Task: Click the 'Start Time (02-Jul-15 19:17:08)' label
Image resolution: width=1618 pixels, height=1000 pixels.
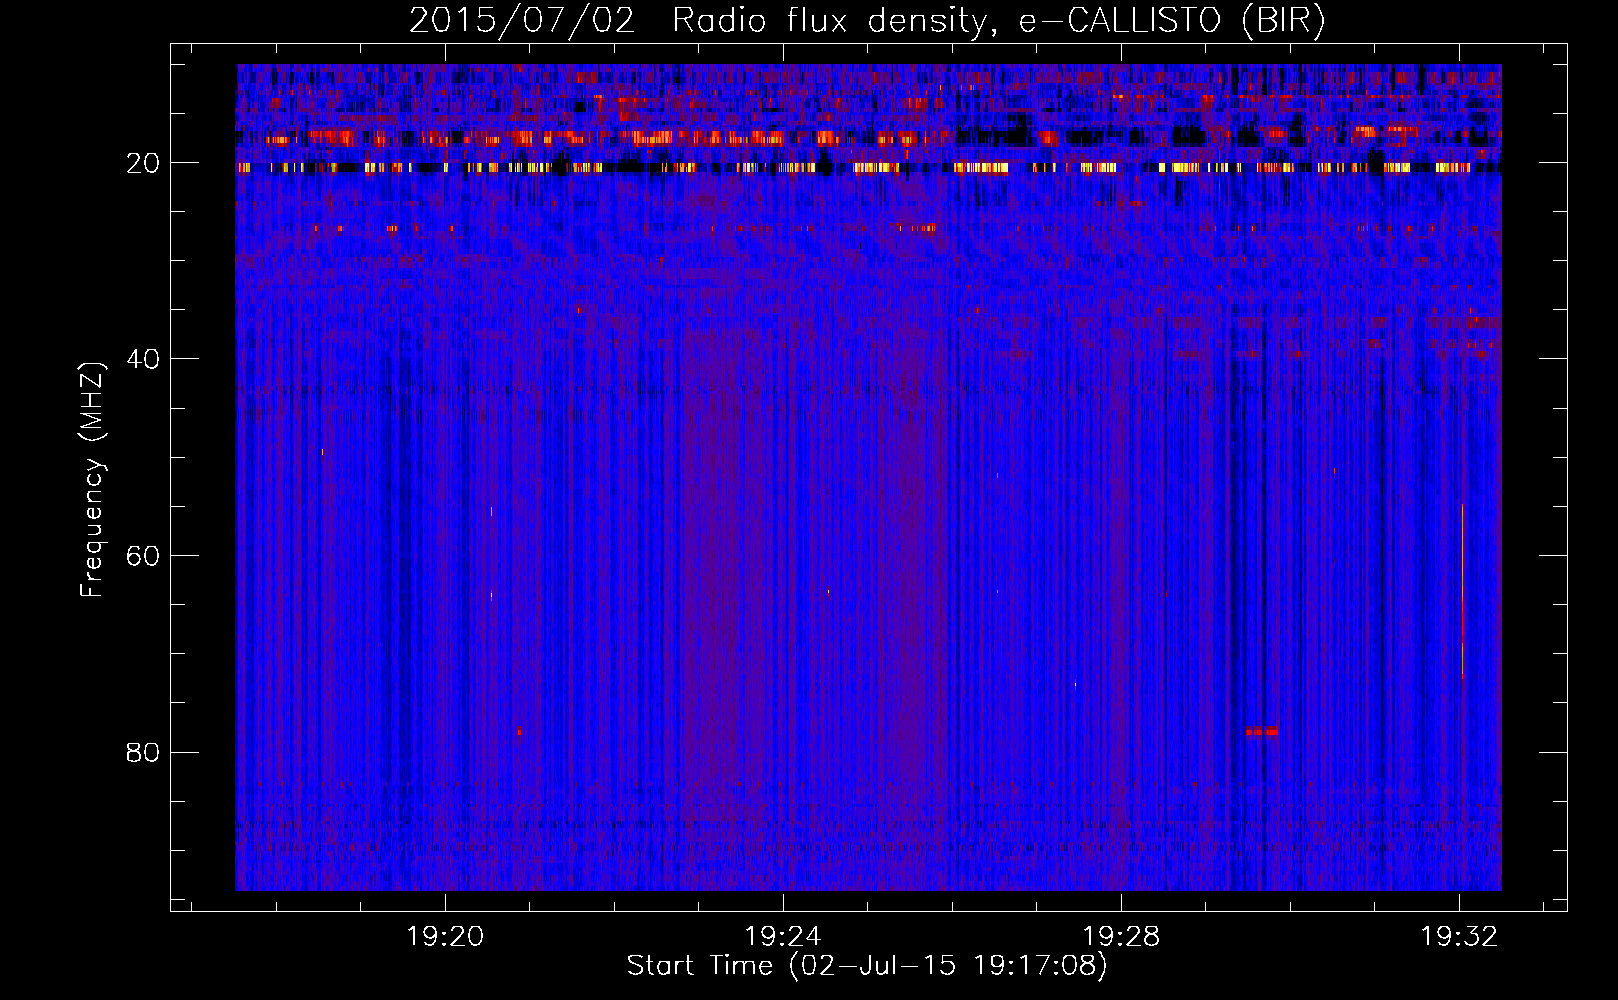Action: point(867,966)
